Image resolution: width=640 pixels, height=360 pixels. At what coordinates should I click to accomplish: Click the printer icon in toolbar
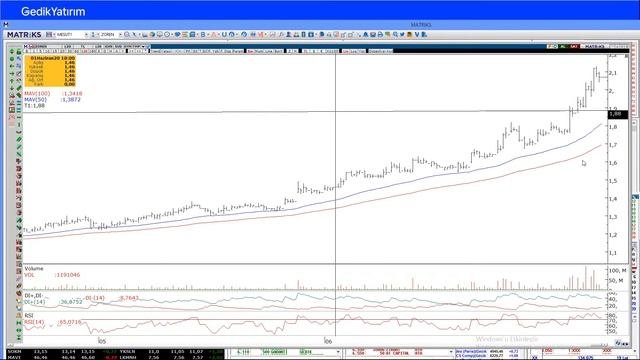pyautogui.click(x=380, y=35)
